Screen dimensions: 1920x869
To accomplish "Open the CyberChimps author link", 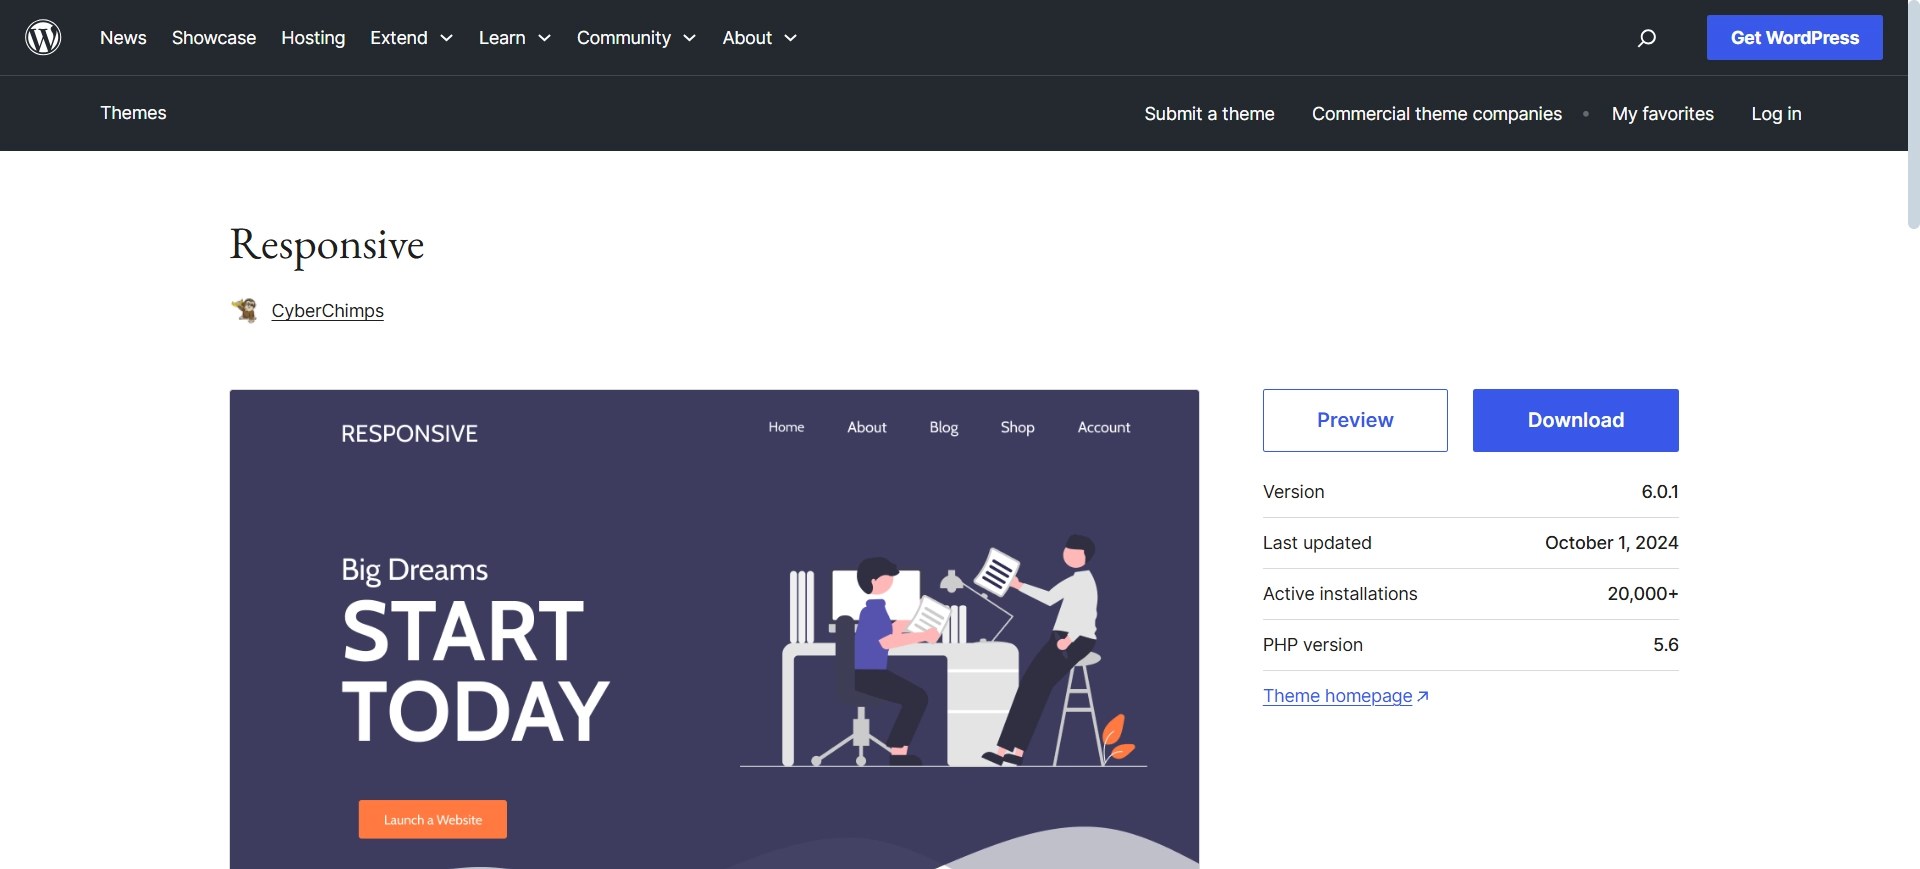I will [x=327, y=311].
